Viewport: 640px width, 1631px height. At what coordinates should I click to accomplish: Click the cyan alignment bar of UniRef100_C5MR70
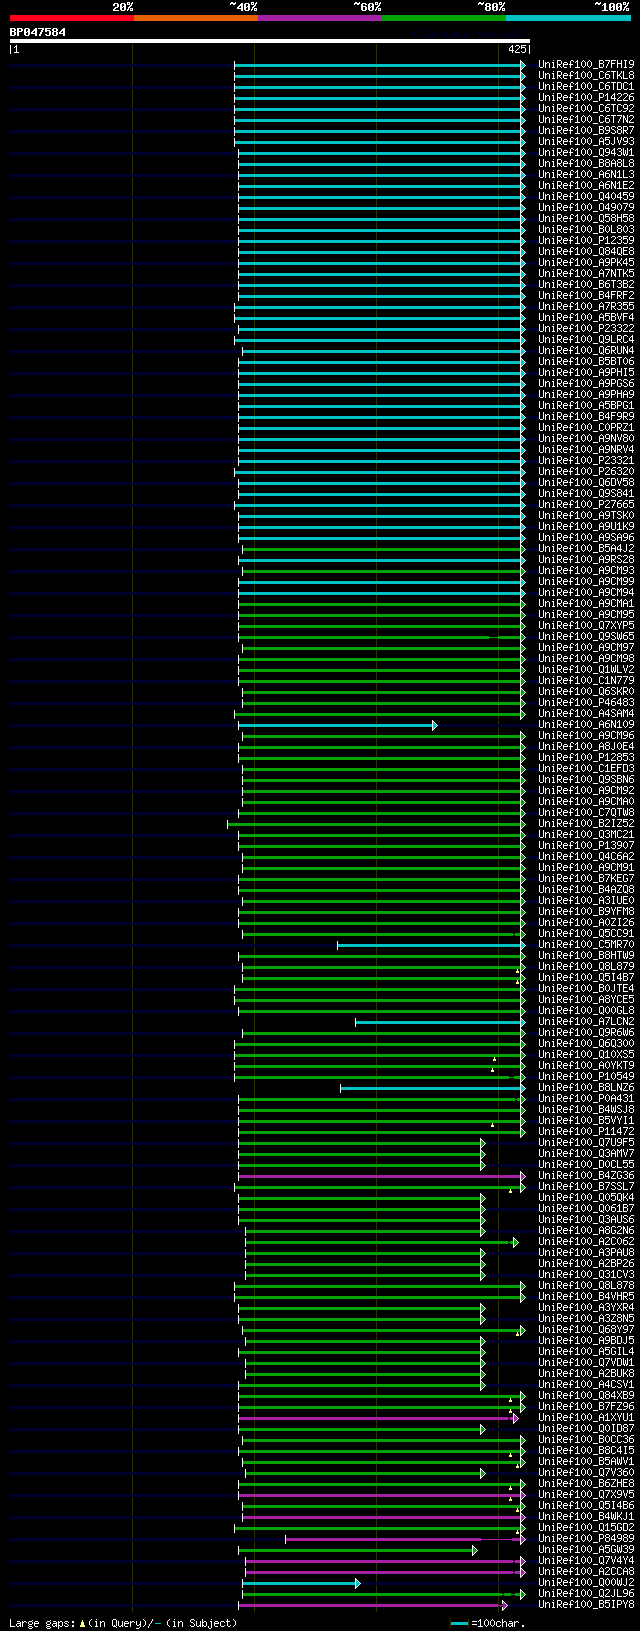pyautogui.click(x=431, y=945)
